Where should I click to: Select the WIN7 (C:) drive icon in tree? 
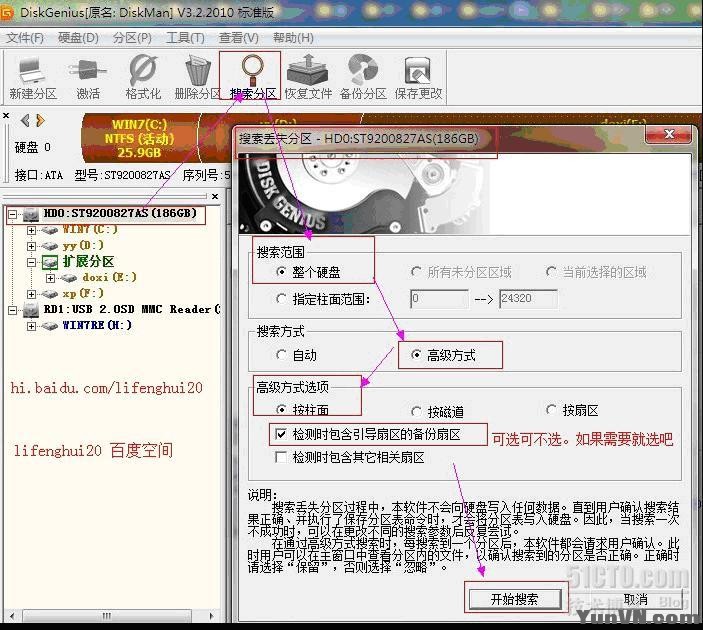pyautogui.click(x=50, y=230)
